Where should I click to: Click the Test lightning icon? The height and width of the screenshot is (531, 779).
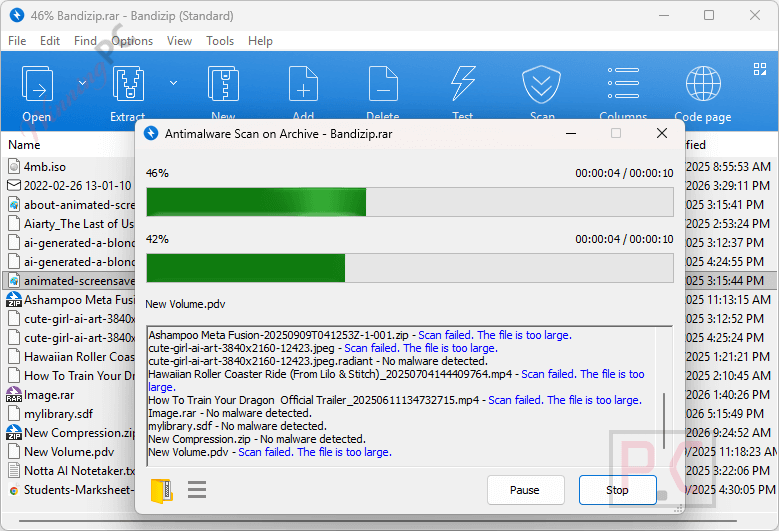[x=463, y=83]
